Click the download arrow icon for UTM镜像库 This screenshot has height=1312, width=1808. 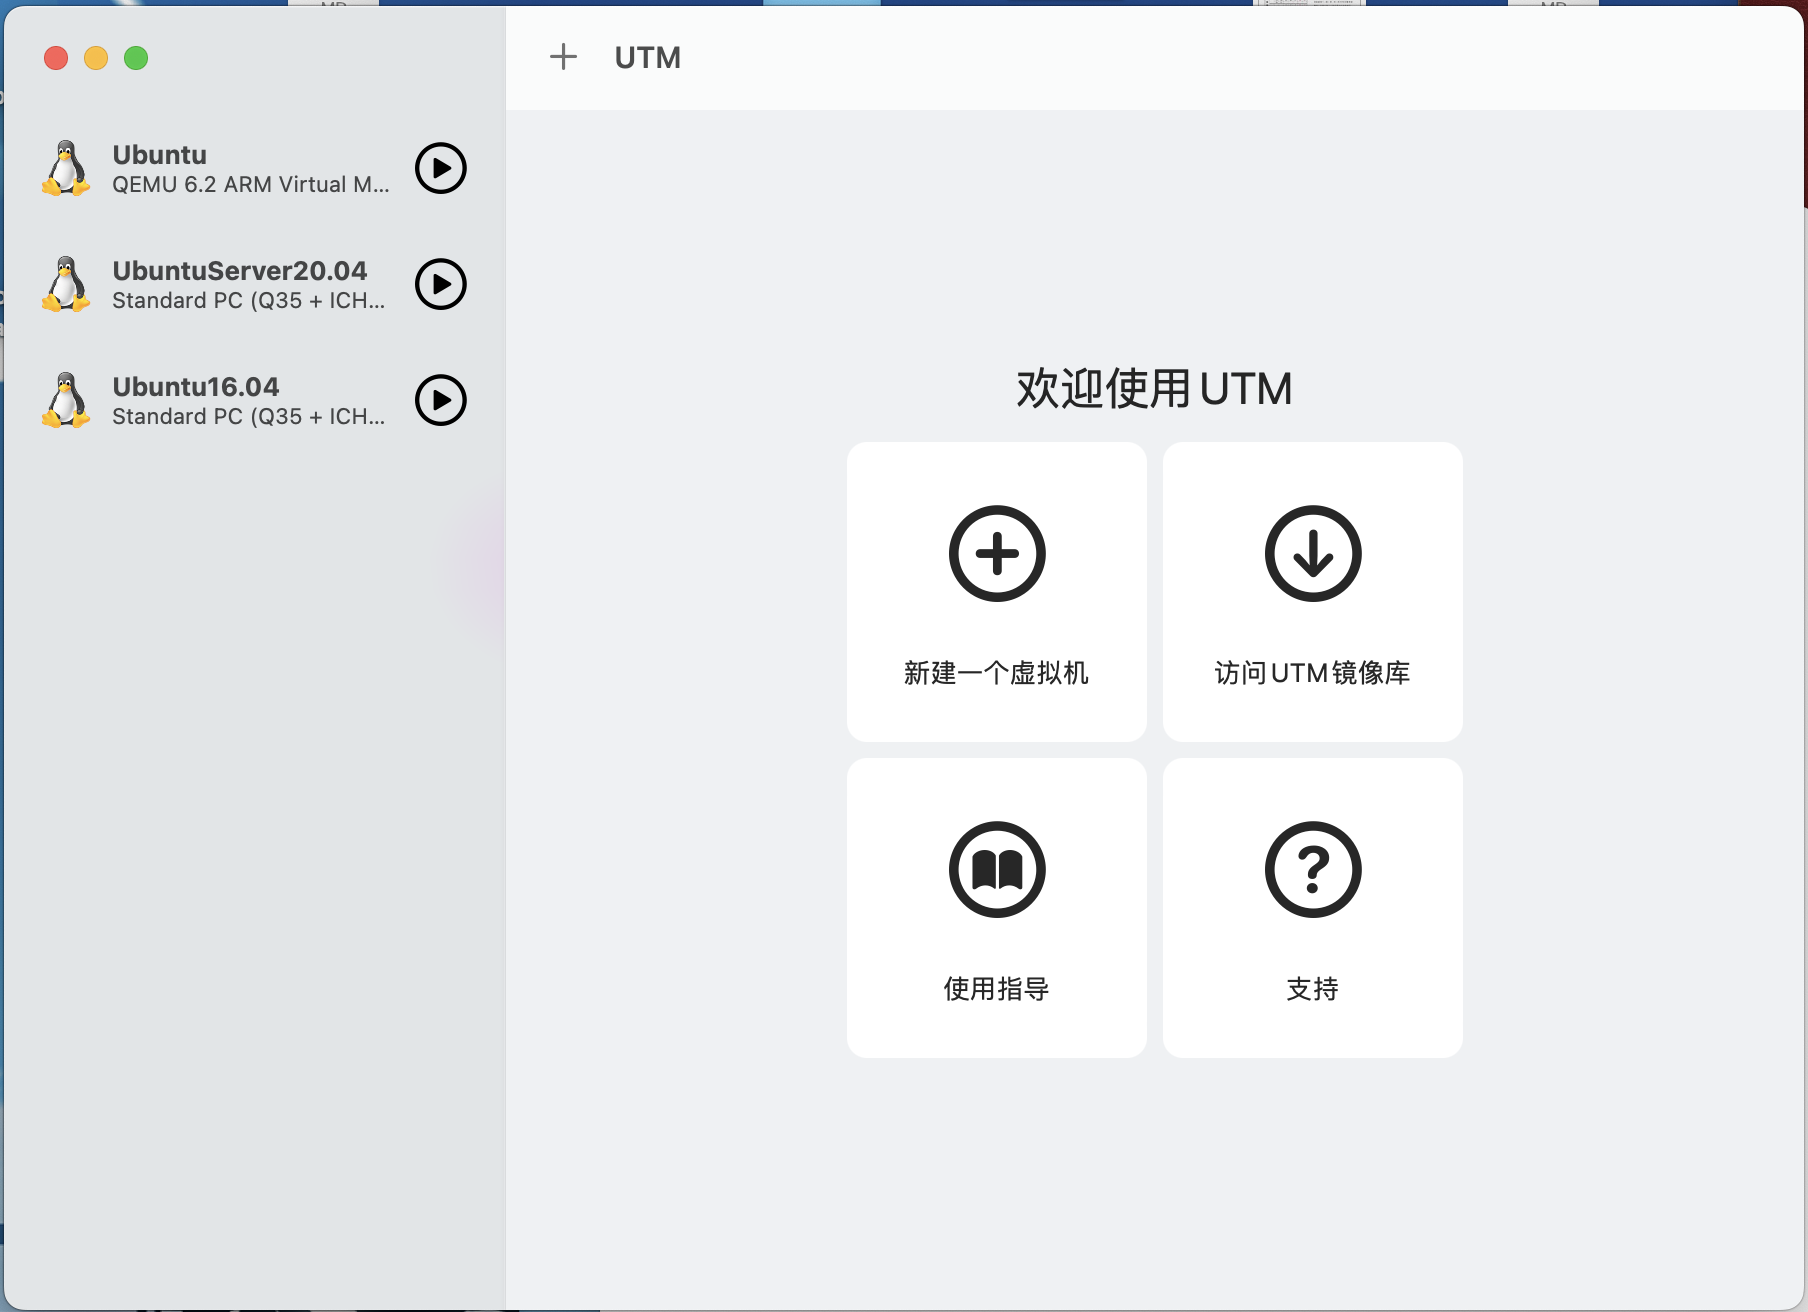tap(1313, 553)
